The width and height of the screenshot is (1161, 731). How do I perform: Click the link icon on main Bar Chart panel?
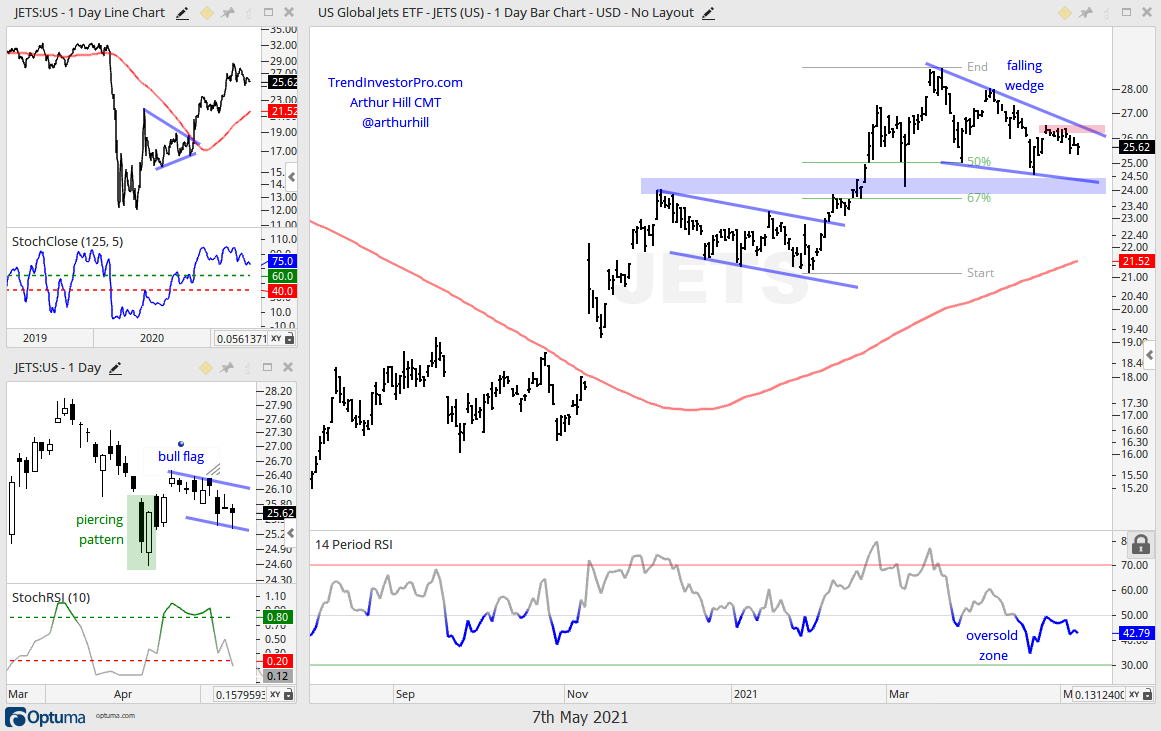pos(1106,13)
